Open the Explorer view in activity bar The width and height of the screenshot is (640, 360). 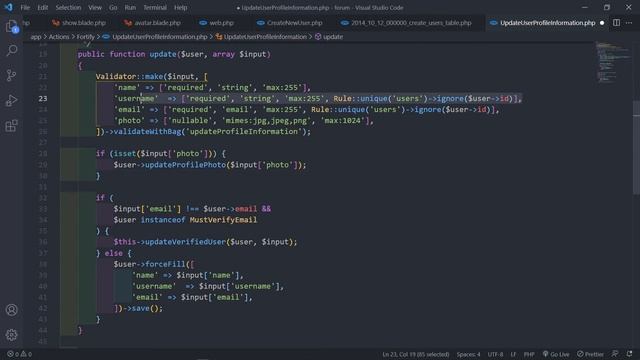coord(11,27)
